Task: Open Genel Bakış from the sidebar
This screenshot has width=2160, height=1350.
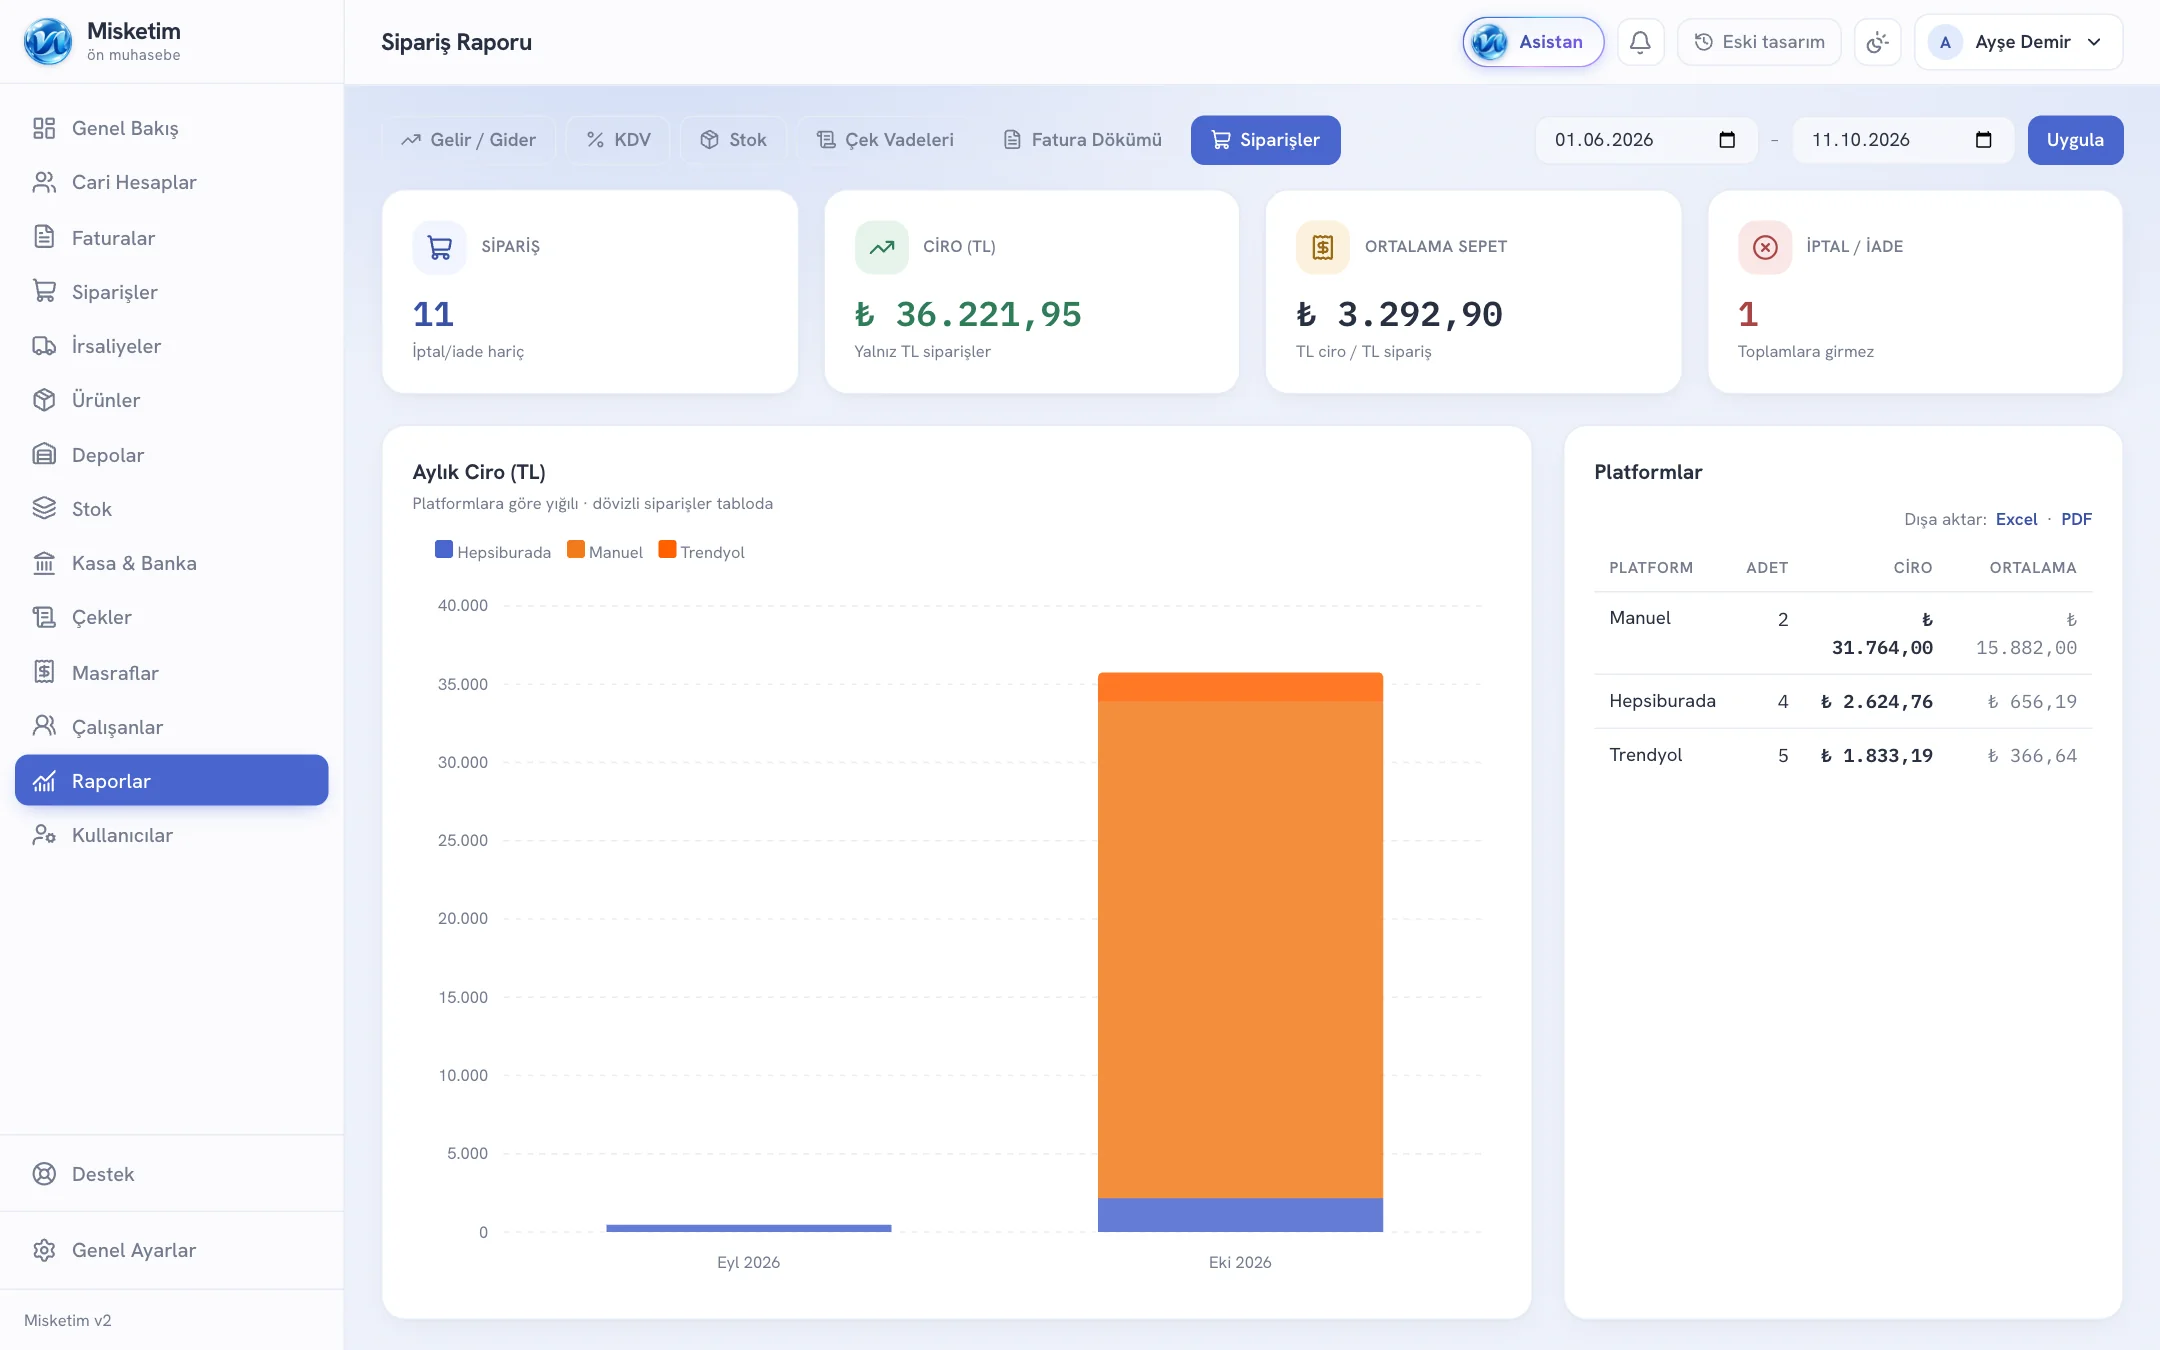Action: pos(171,128)
